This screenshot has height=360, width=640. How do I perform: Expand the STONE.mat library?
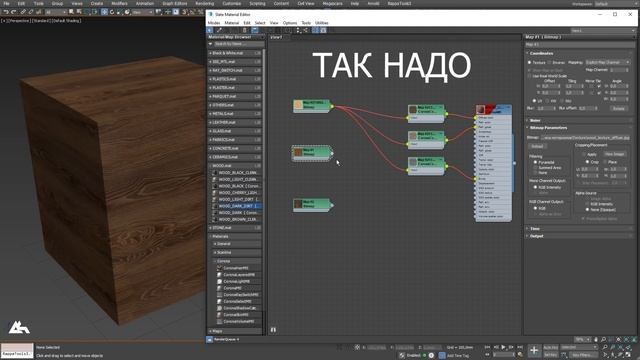tap(235, 228)
